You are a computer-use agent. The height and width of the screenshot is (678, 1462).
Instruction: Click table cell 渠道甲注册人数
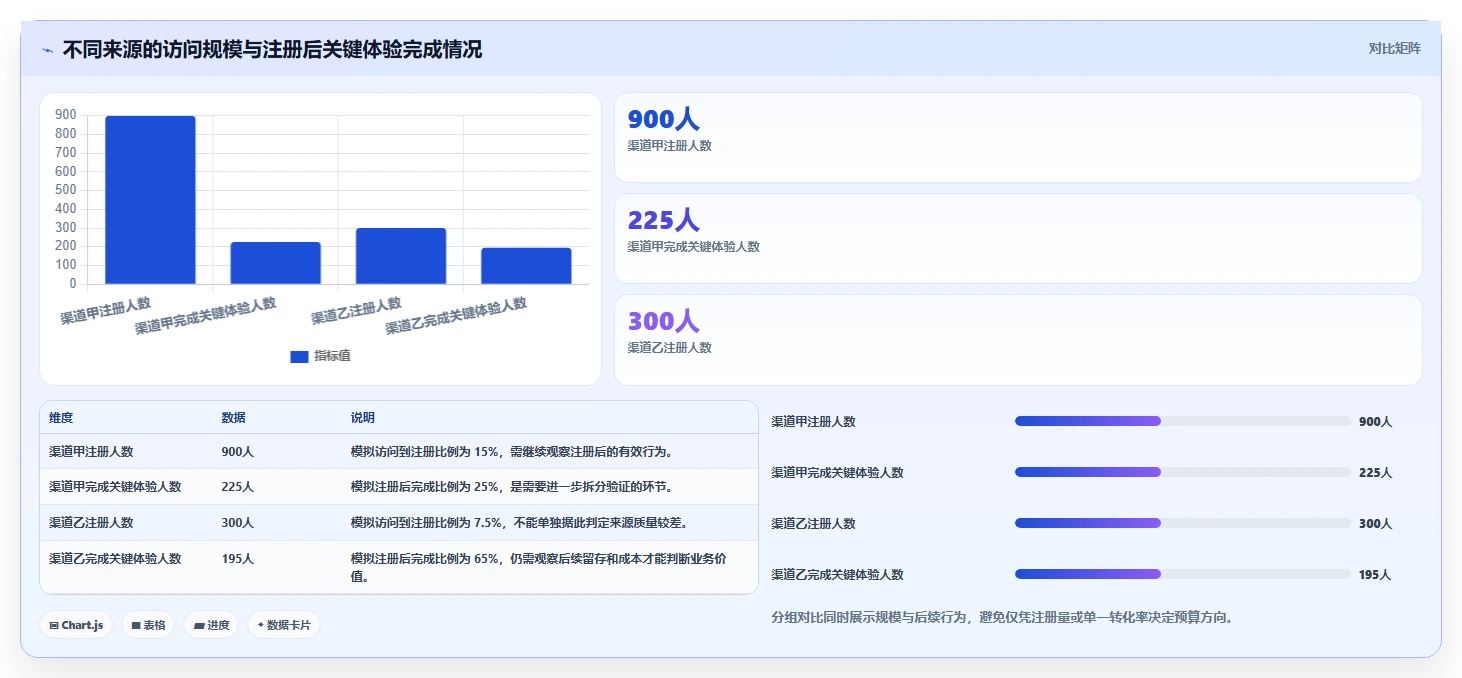(91, 452)
